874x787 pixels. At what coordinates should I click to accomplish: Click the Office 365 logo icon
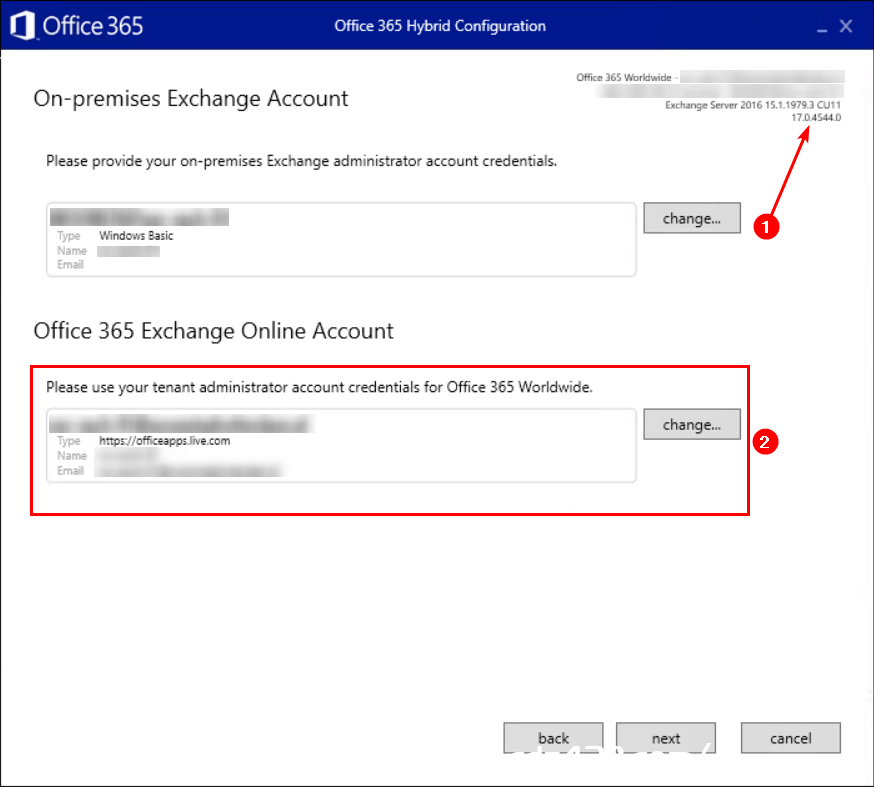23,26
